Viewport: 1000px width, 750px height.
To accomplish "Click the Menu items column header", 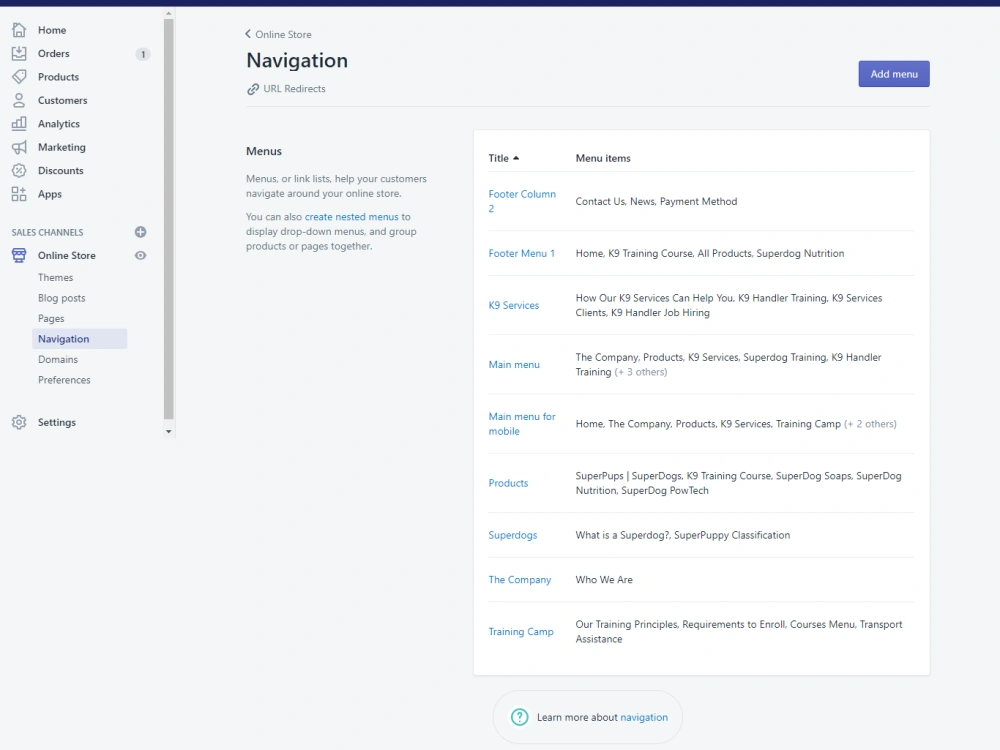I will pyautogui.click(x=603, y=158).
